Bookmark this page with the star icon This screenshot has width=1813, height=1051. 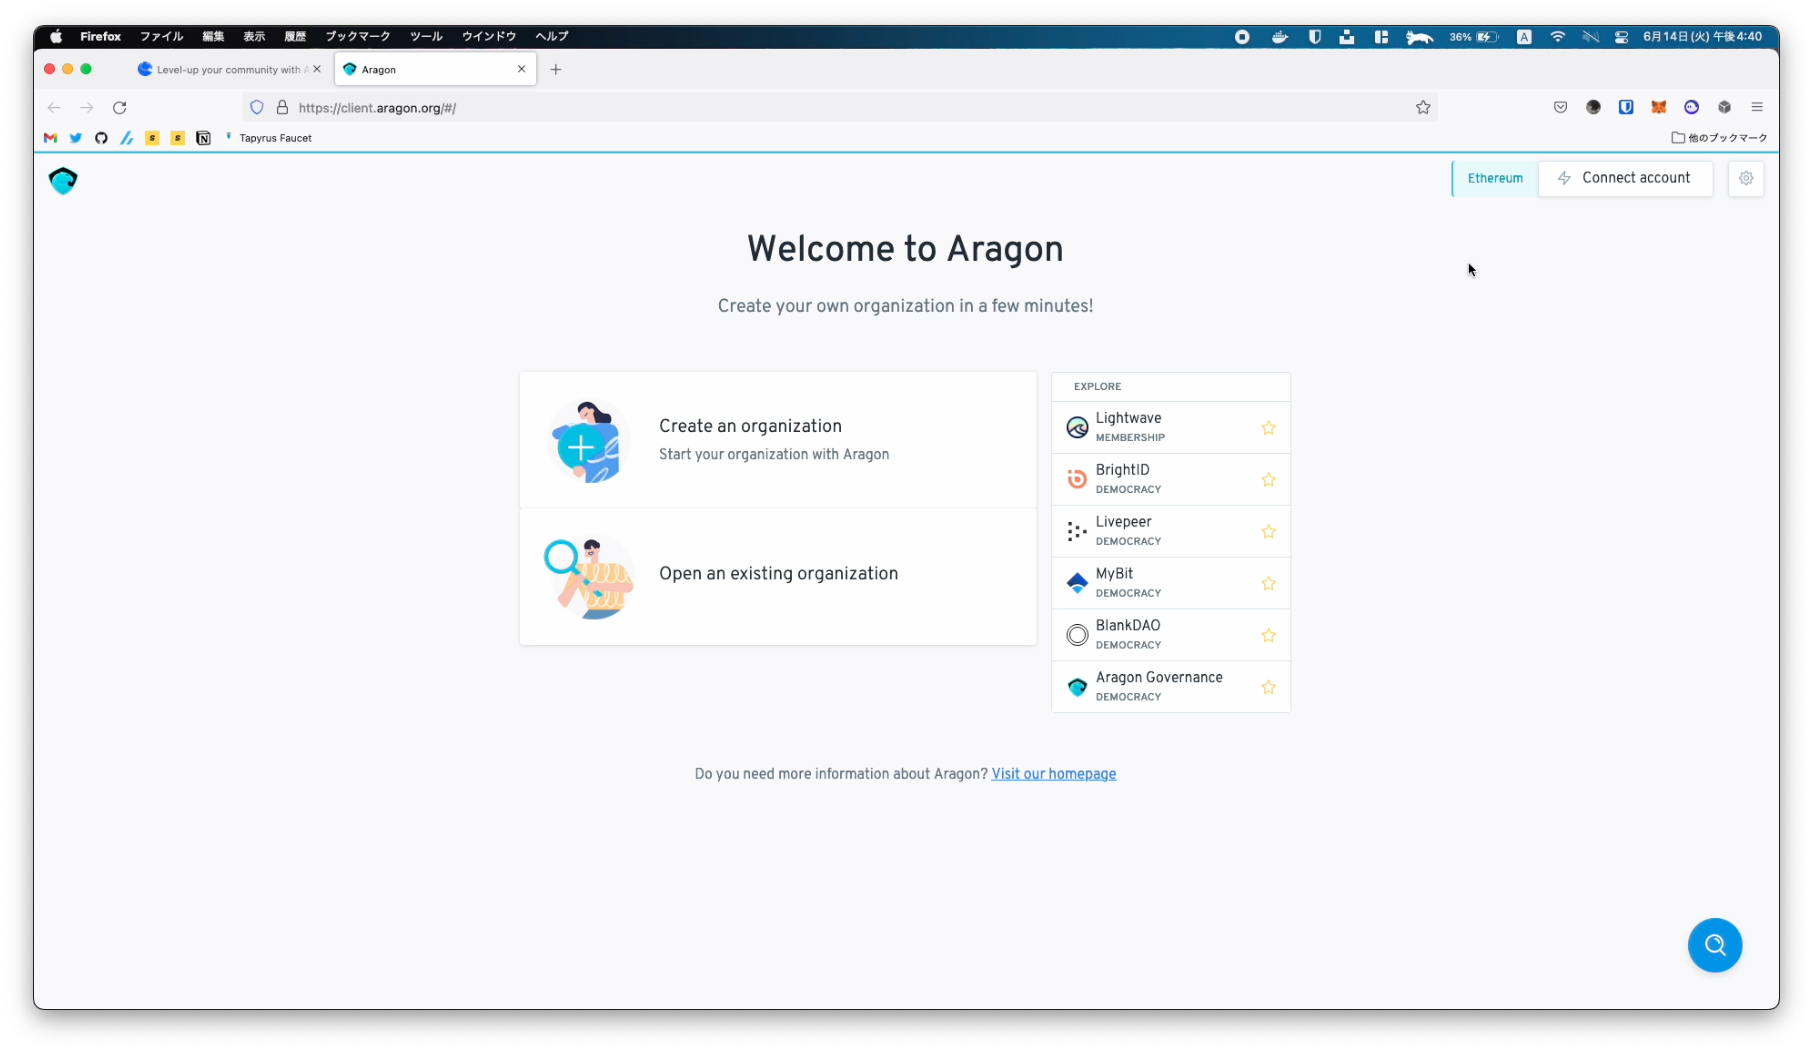(x=1423, y=107)
